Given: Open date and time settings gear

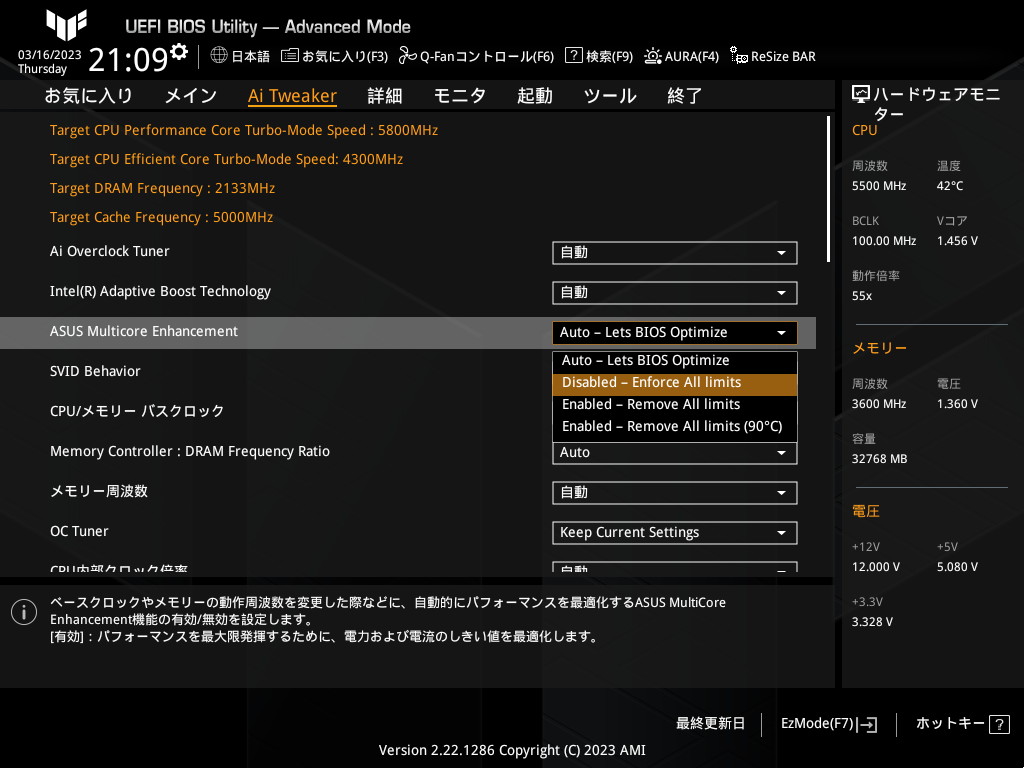Looking at the screenshot, I should [x=179, y=51].
